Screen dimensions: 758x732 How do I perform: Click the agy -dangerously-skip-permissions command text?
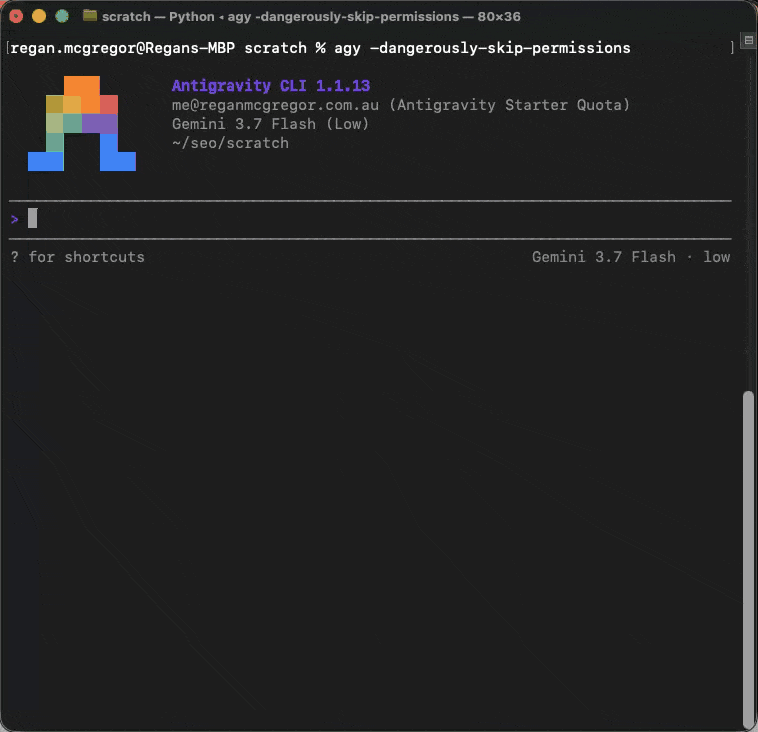click(482, 48)
